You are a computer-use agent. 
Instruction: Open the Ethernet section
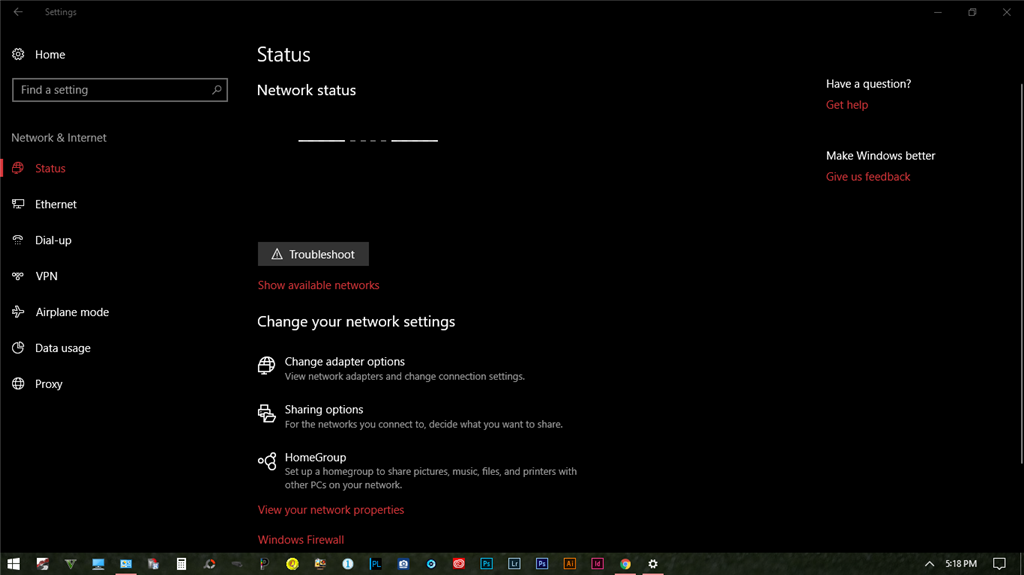click(x=56, y=204)
